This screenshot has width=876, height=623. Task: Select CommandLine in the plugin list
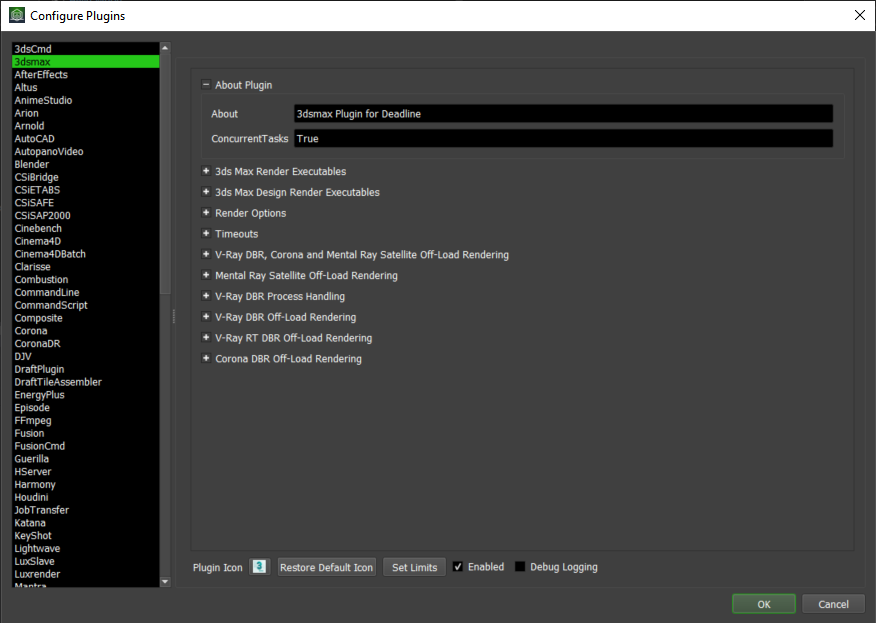85,292
